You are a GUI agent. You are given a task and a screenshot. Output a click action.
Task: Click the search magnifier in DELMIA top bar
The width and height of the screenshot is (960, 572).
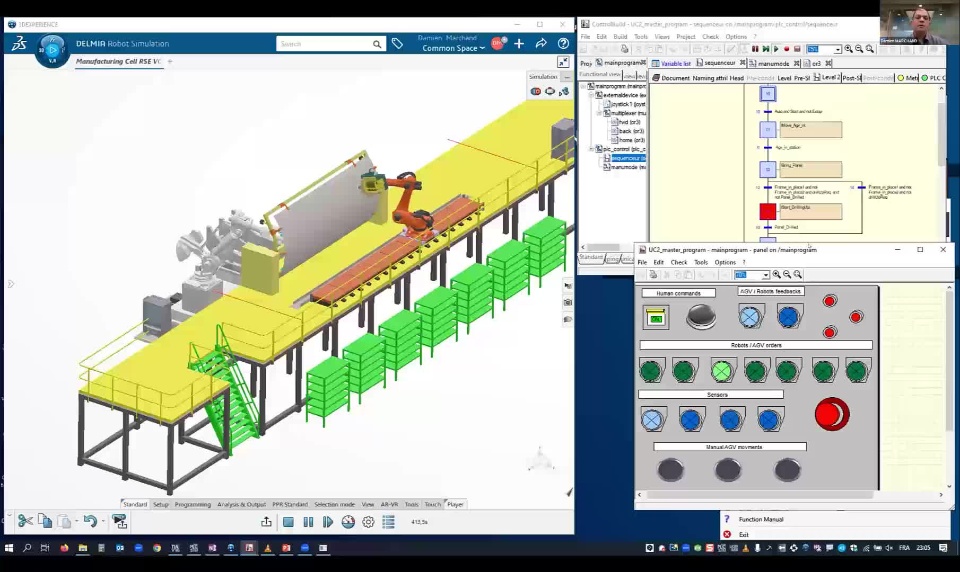coord(377,44)
